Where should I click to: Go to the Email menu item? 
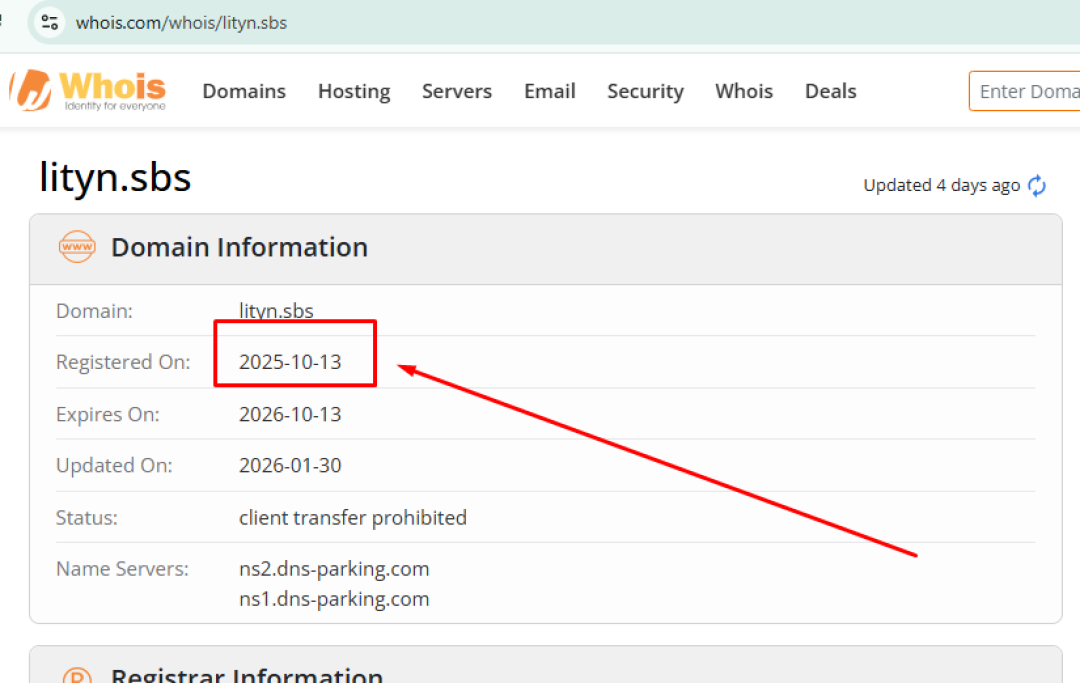550,91
